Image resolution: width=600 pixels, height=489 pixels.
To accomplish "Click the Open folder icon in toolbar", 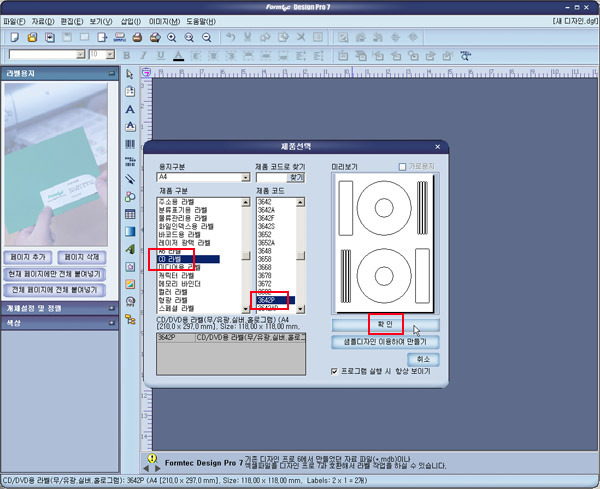I will coord(32,37).
